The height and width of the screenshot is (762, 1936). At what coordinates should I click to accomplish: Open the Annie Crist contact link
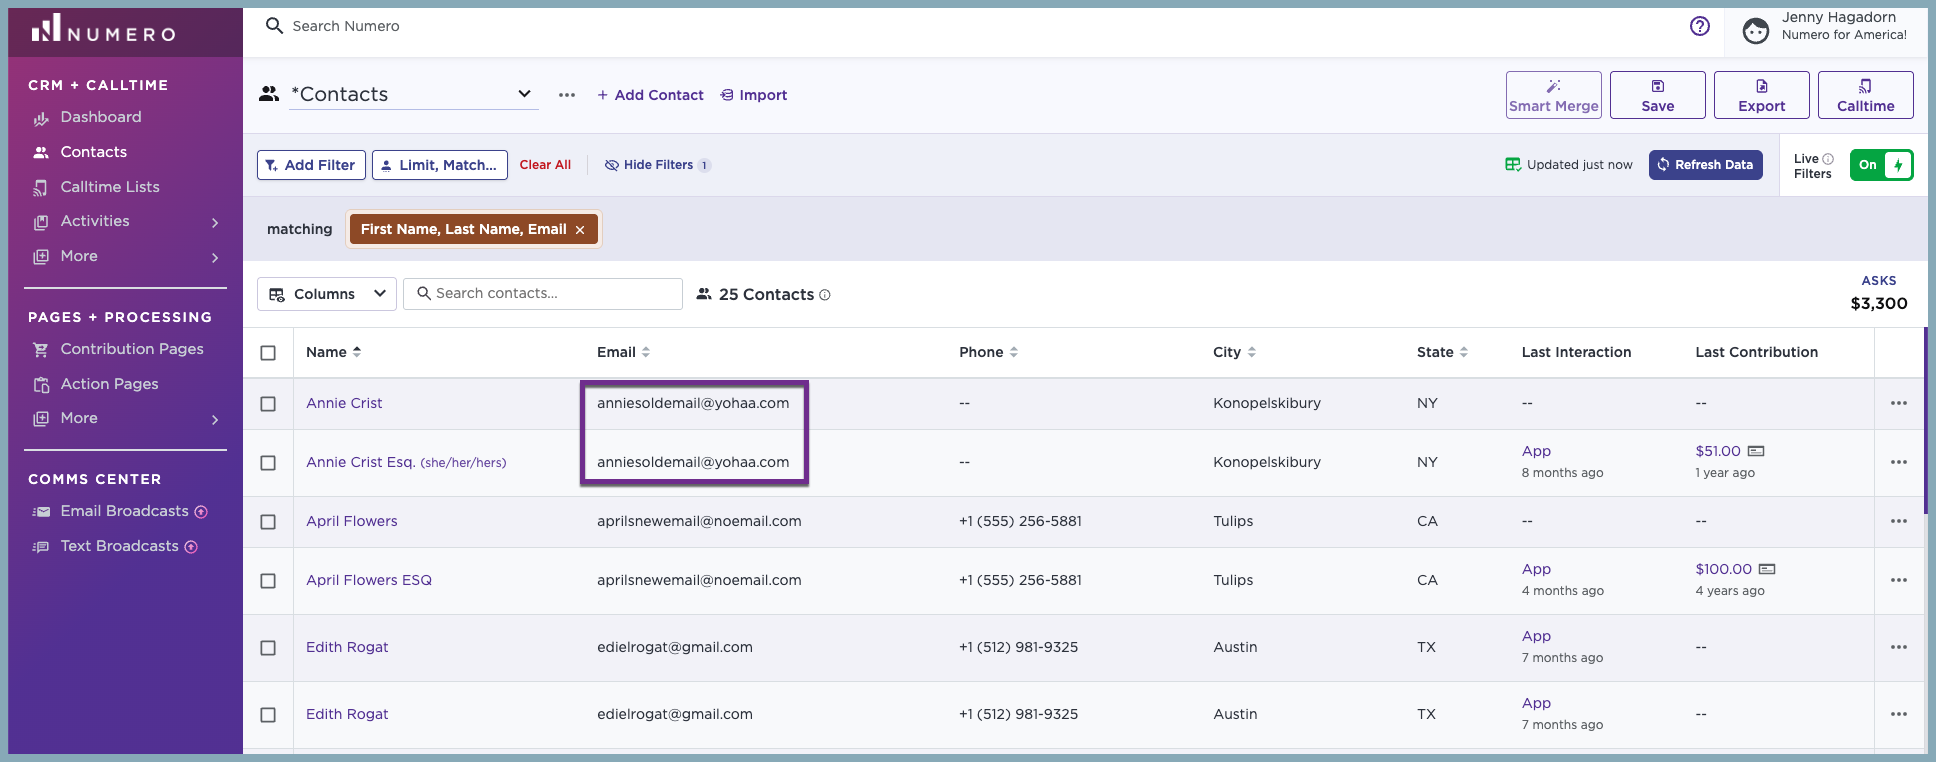(344, 403)
